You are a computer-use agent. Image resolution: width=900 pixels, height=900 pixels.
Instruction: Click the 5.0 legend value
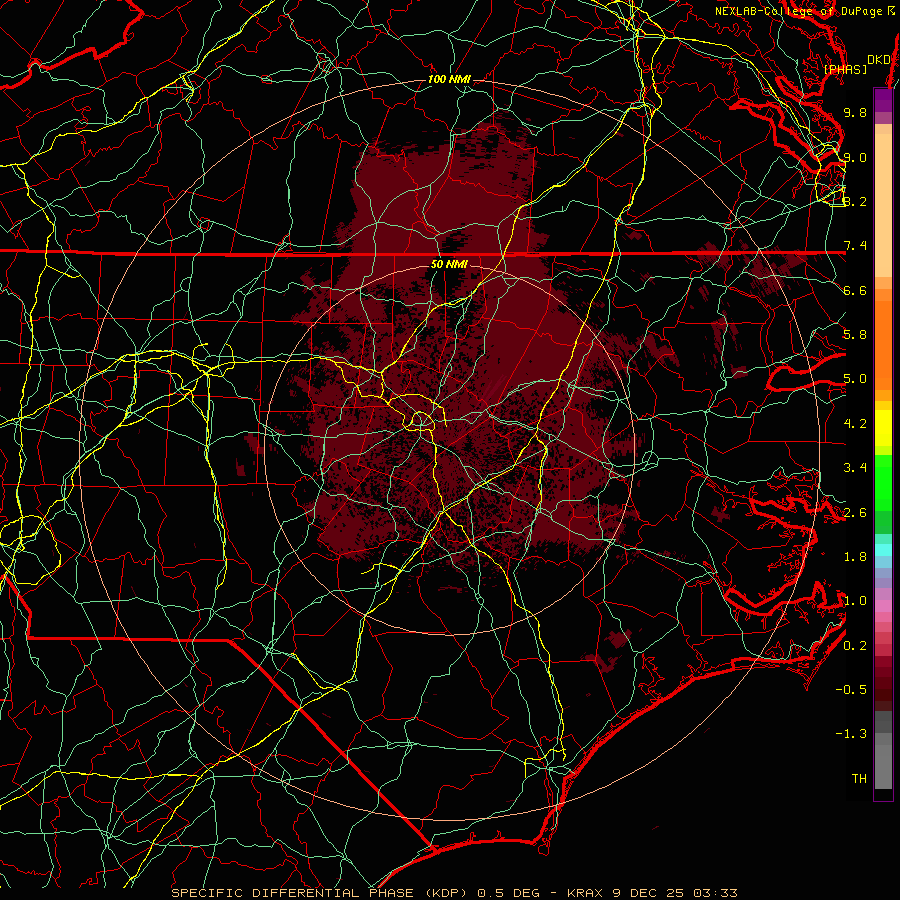coord(855,379)
